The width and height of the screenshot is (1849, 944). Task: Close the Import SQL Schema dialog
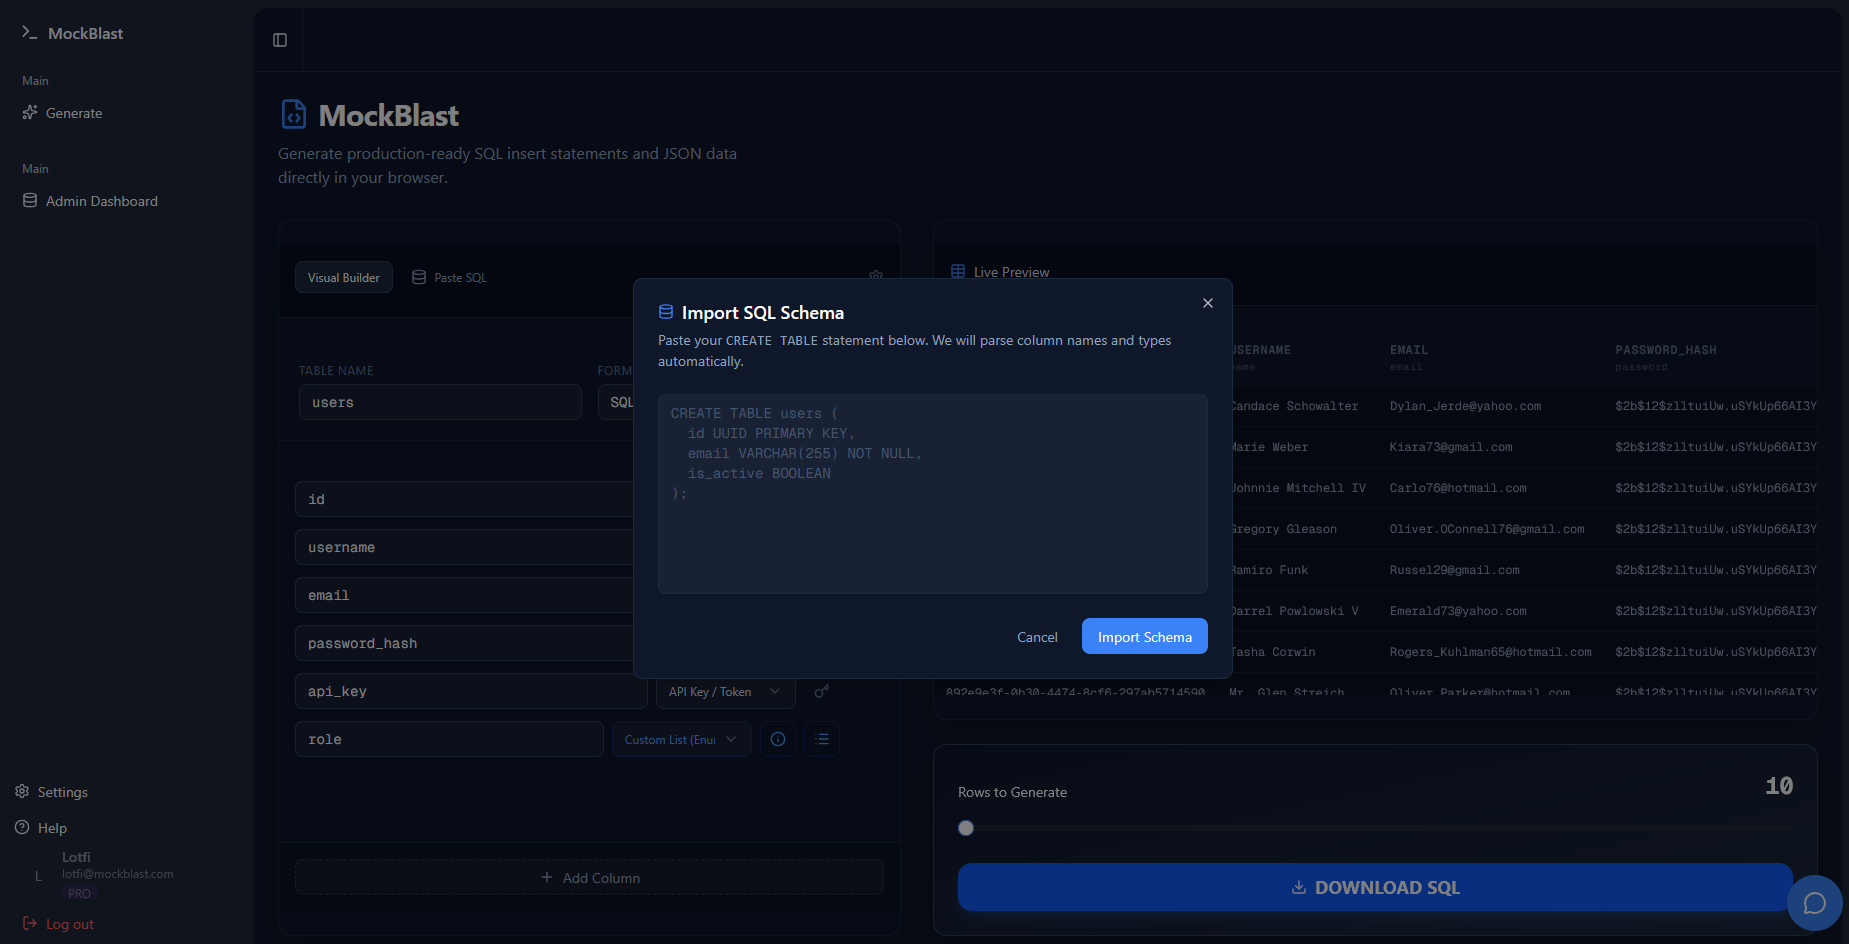[x=1208, y=303]
